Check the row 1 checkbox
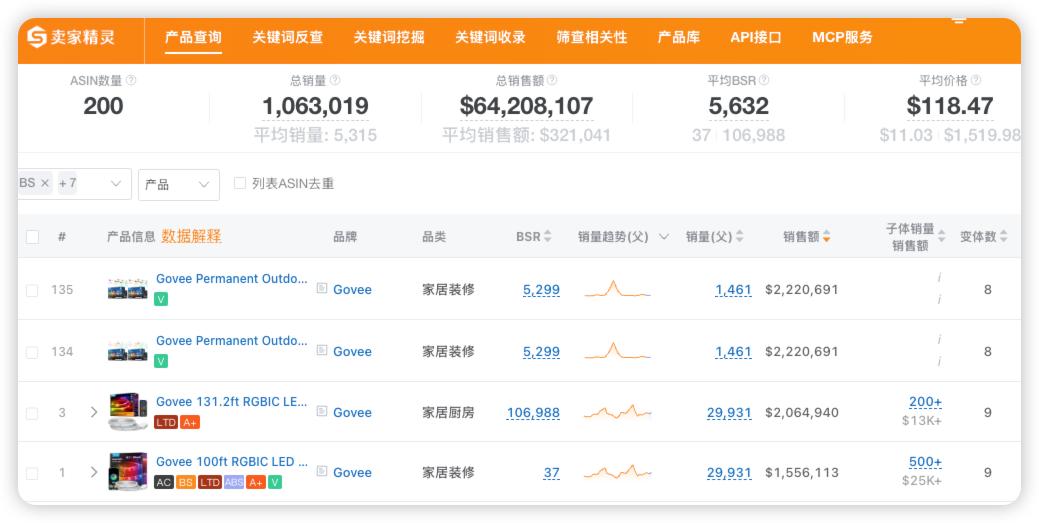This screenshot has height=523, width=1039. point(32,473)
